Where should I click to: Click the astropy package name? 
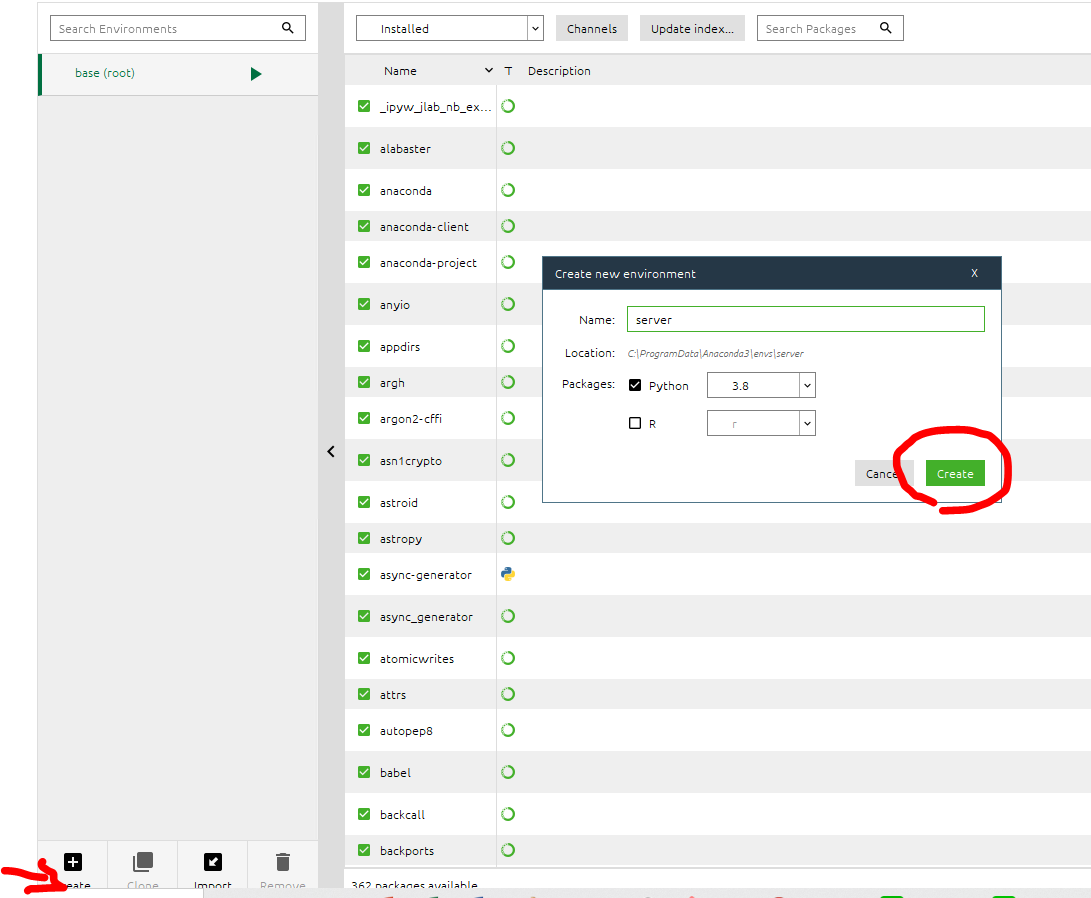click(401, 539)
